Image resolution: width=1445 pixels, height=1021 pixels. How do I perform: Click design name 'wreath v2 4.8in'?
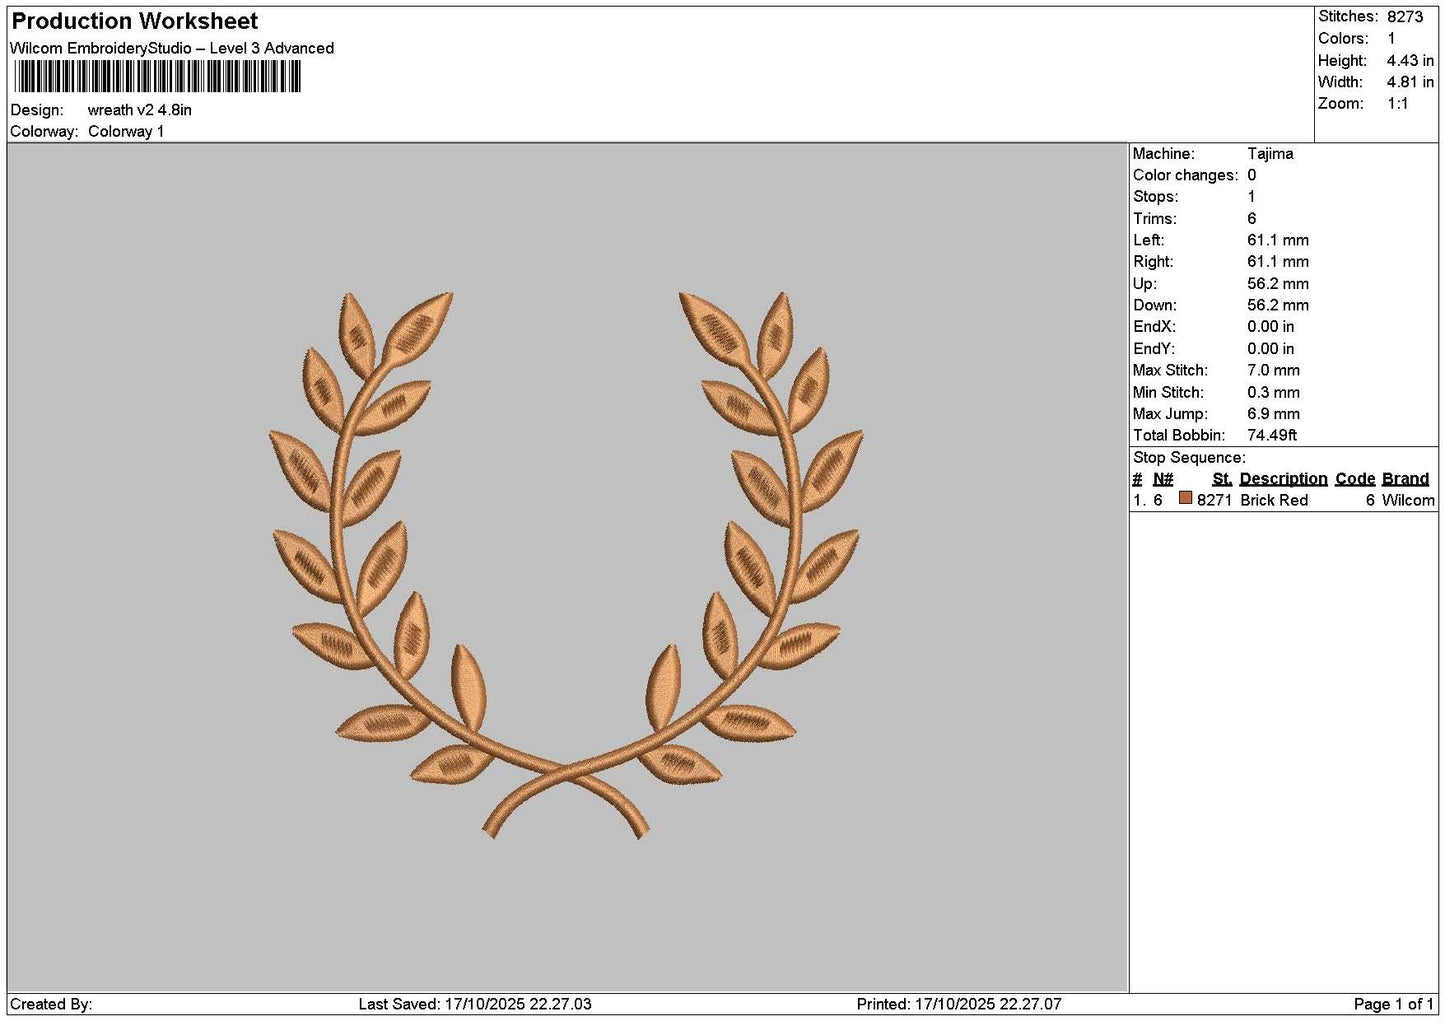[x=140, y=110]
